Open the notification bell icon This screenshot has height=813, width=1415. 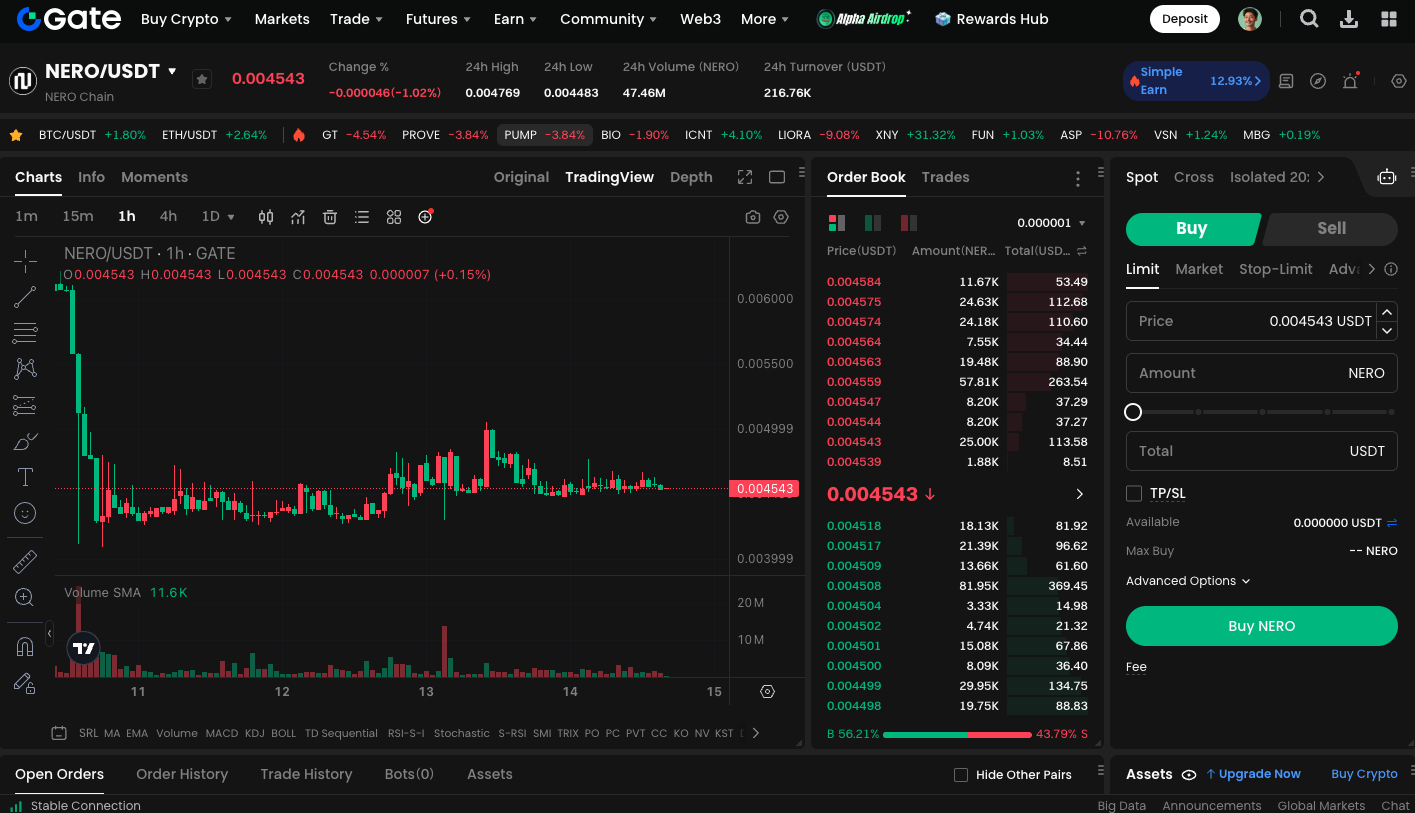click(x=1350, y=81)
